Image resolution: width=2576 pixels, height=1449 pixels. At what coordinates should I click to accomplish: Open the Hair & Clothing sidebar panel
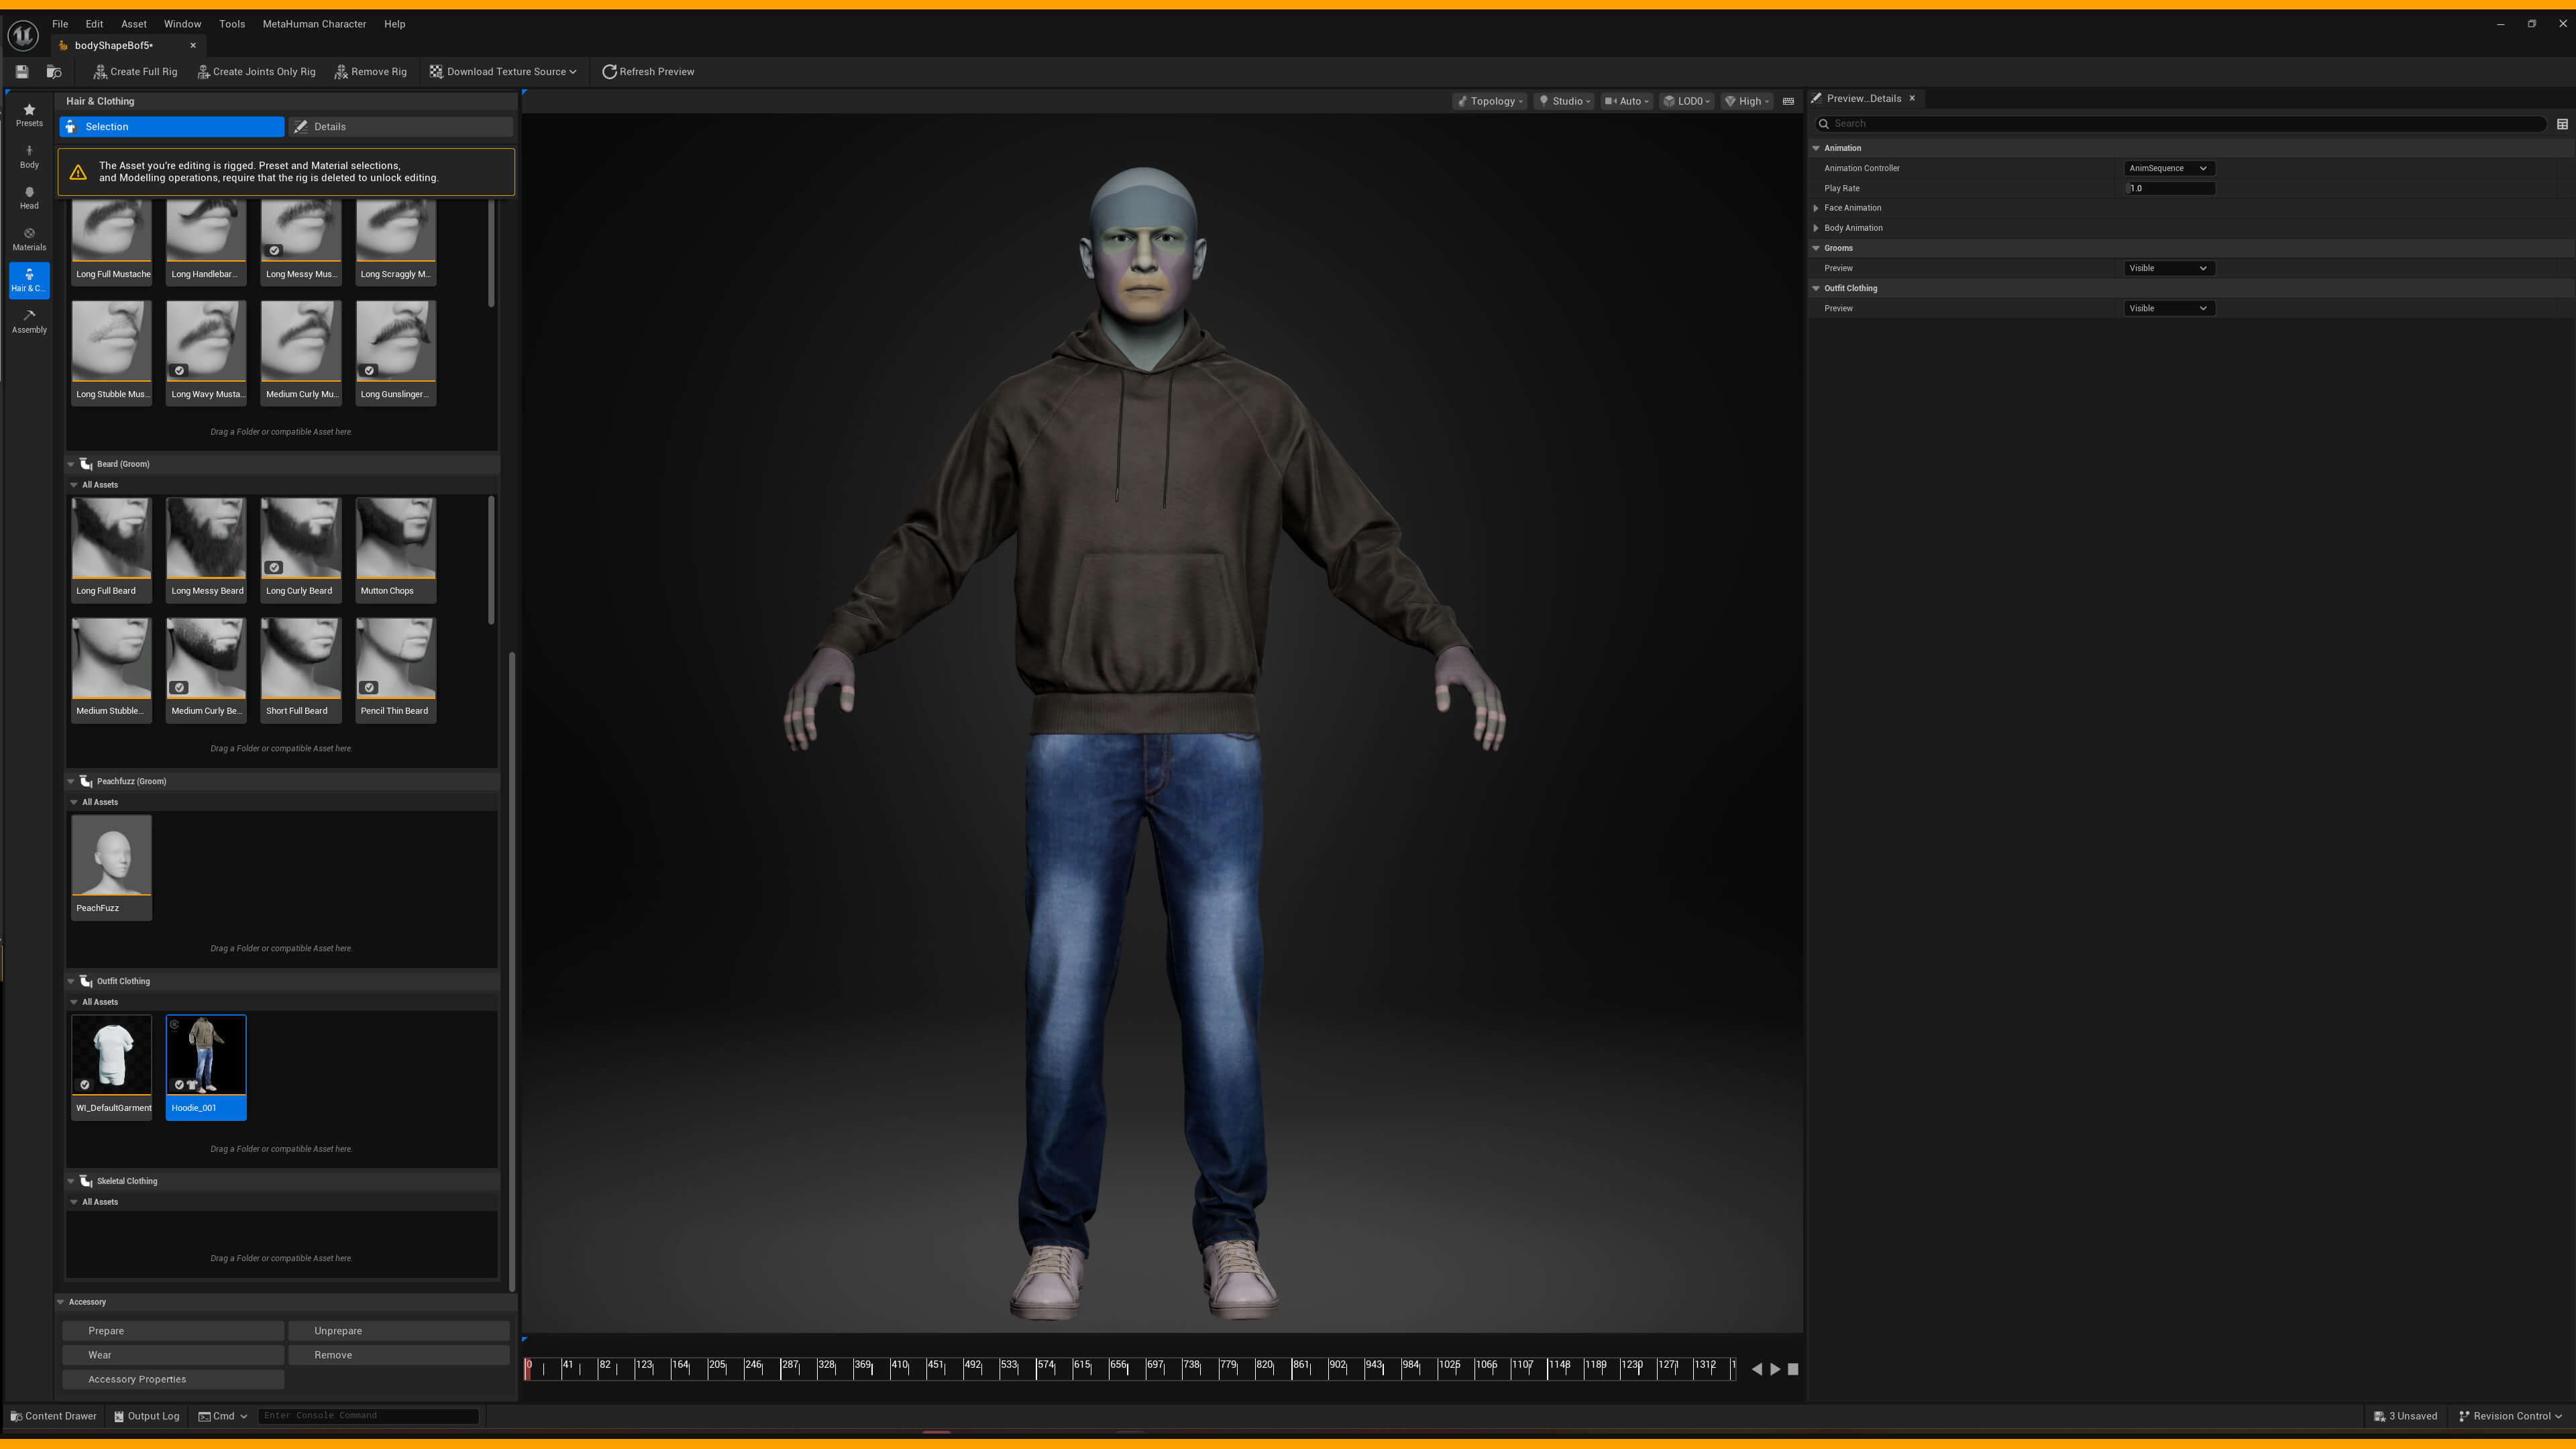click(x=29, y=280)
